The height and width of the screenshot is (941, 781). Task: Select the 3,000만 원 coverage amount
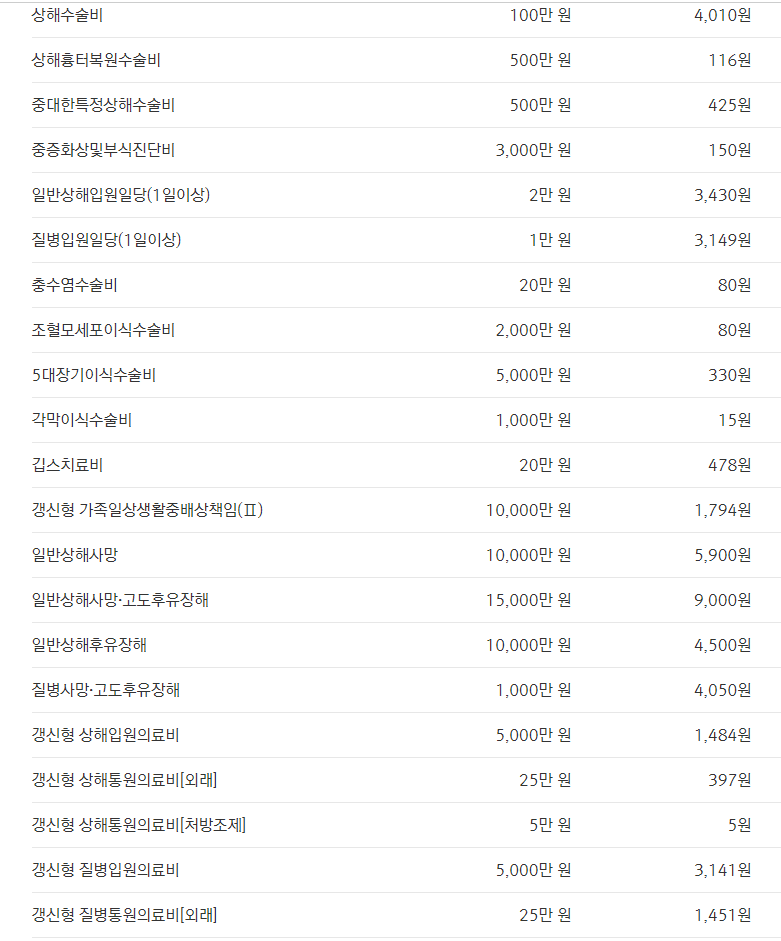click(533, 150)
